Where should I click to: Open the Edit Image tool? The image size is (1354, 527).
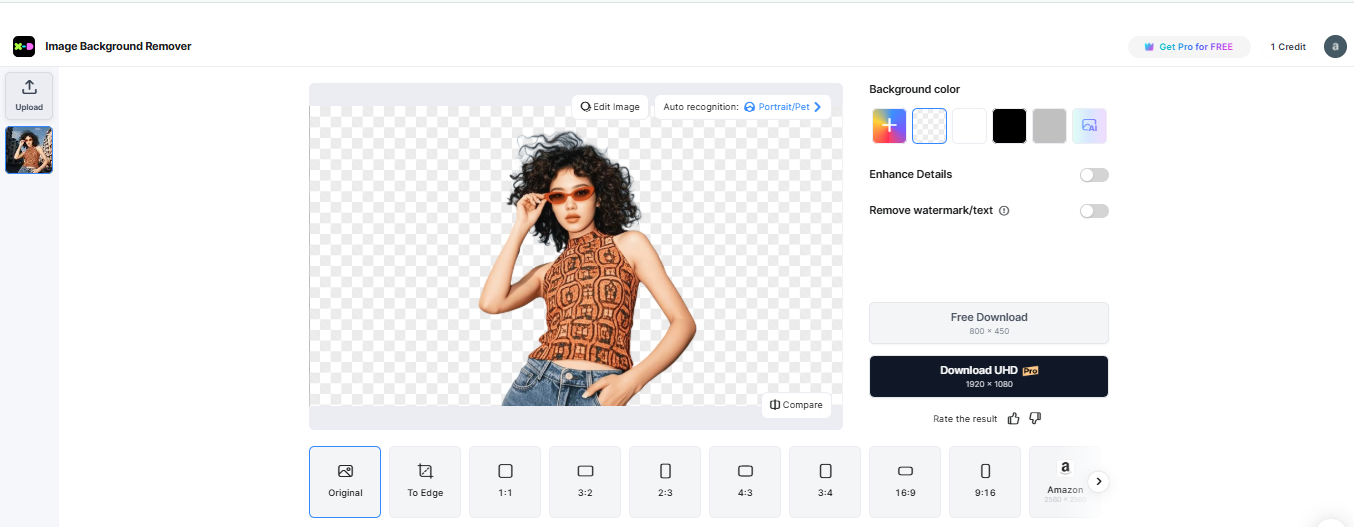(610, 107)
